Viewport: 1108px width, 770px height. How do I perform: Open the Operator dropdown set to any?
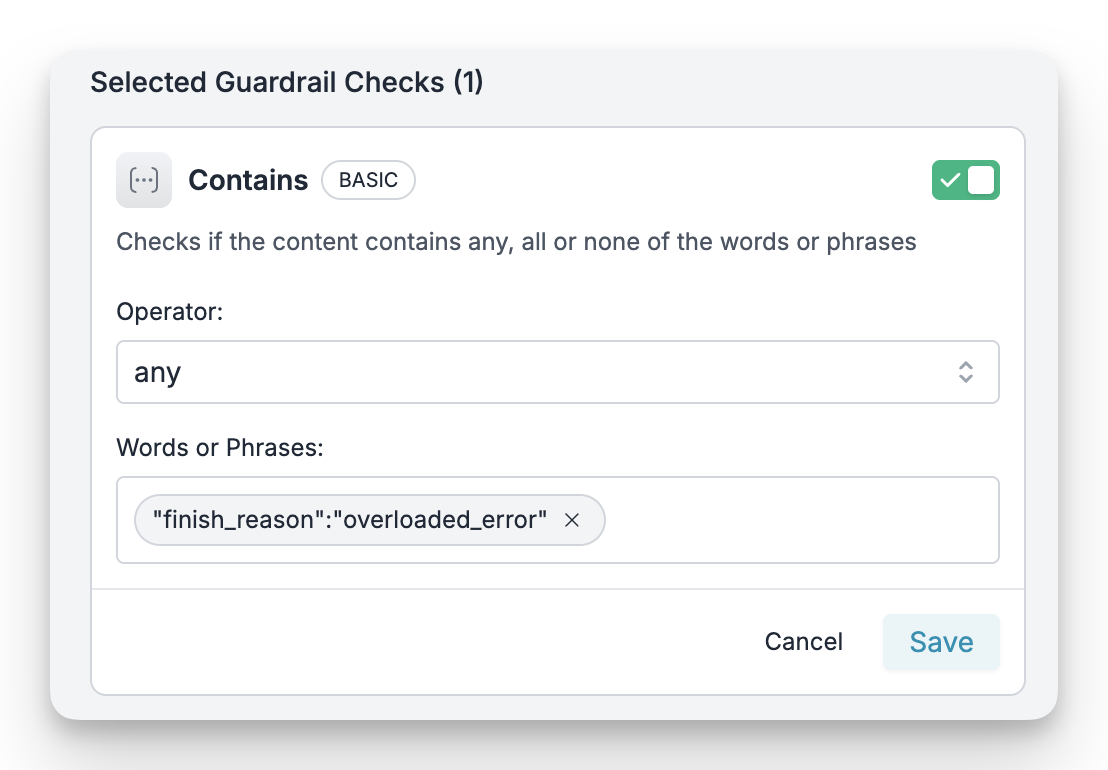pos(558,372)
